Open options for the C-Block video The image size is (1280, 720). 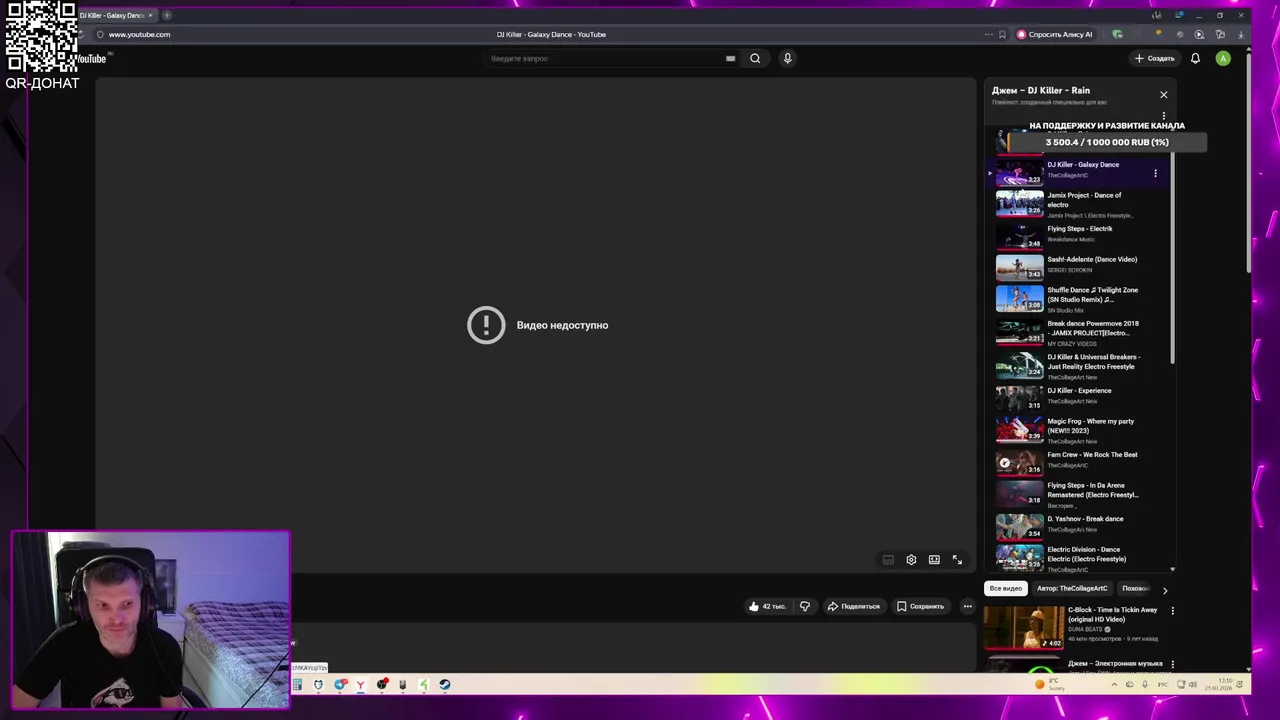(x=1173, y=610)
